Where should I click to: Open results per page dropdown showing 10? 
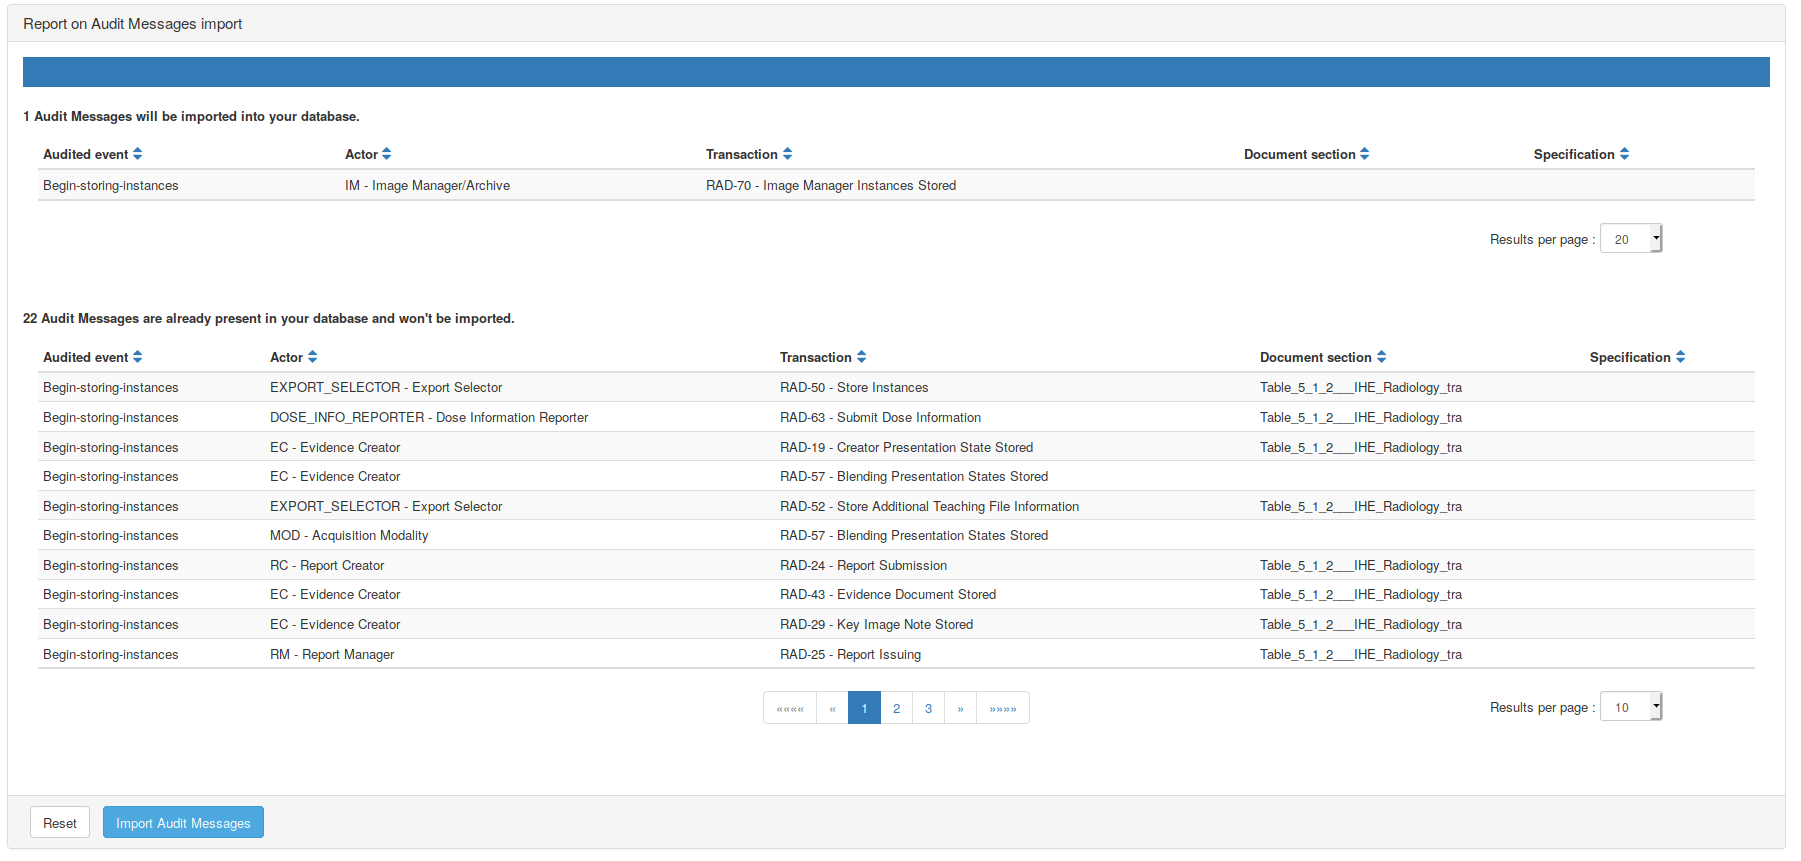[1631, 707]
